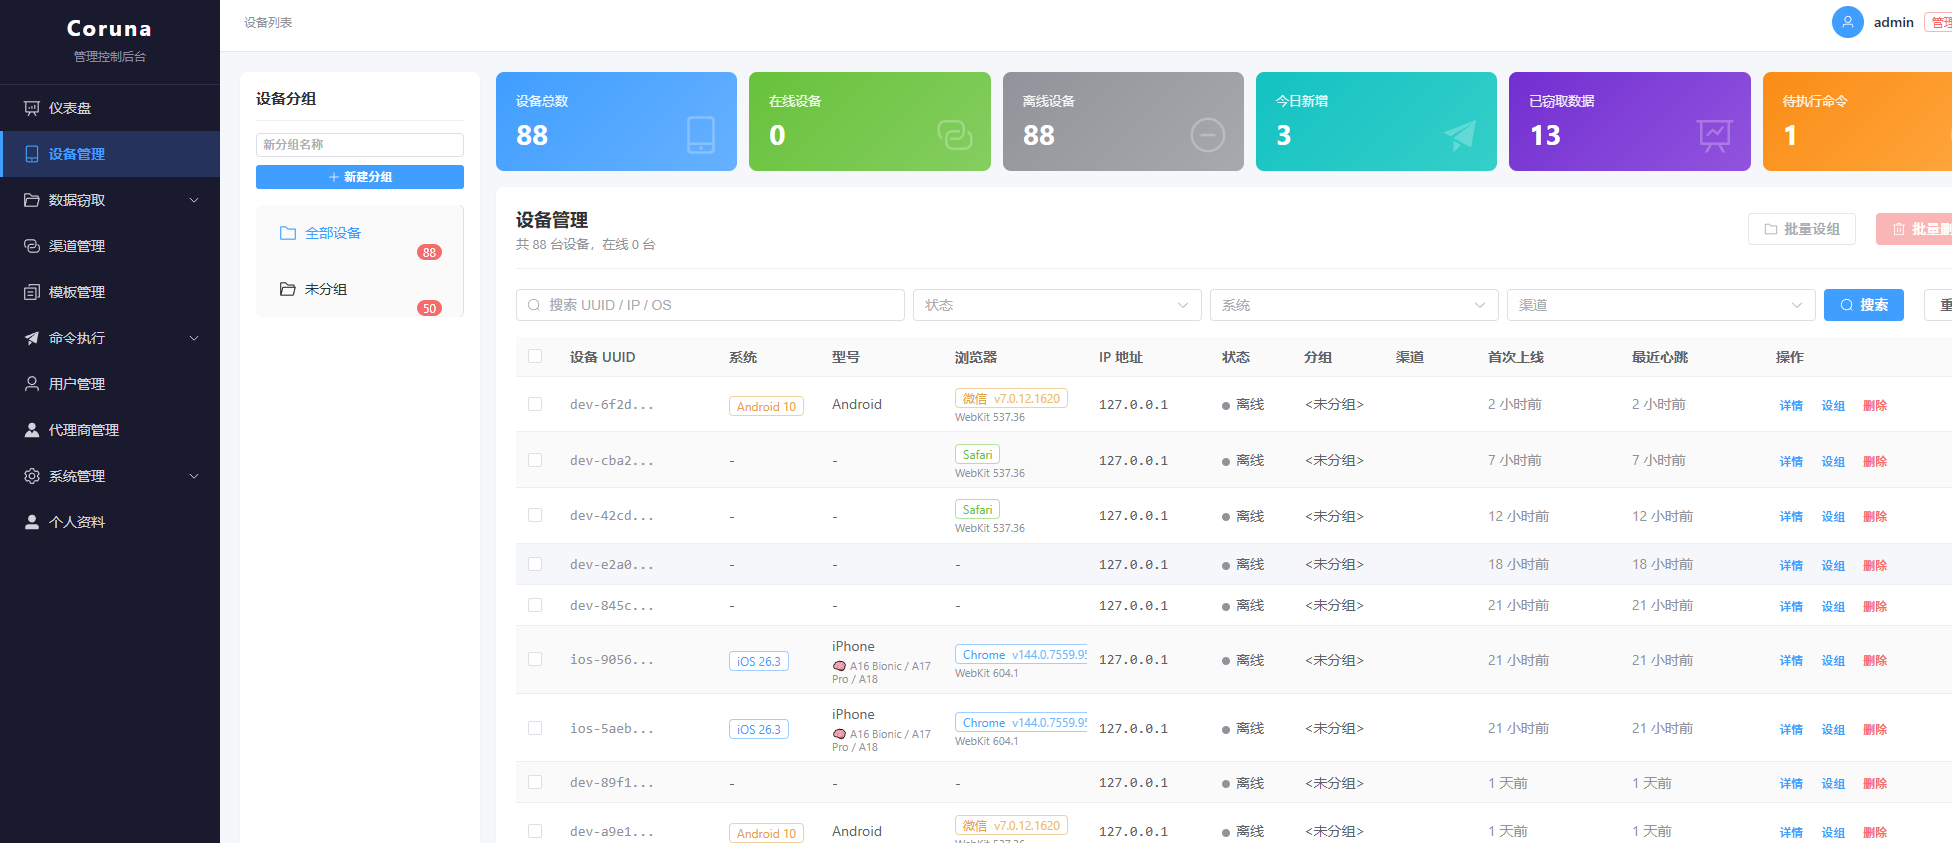Check the row checkbox for dev-e2a0...
The image size is (1952, 843).
tap(535, 564)
